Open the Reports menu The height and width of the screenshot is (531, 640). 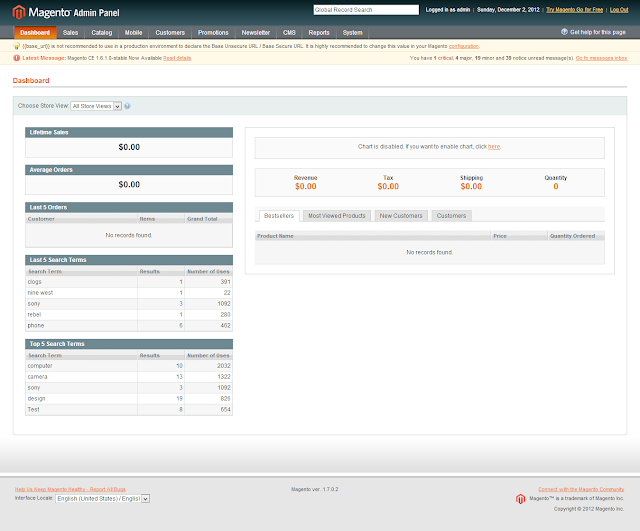[319, 33]
